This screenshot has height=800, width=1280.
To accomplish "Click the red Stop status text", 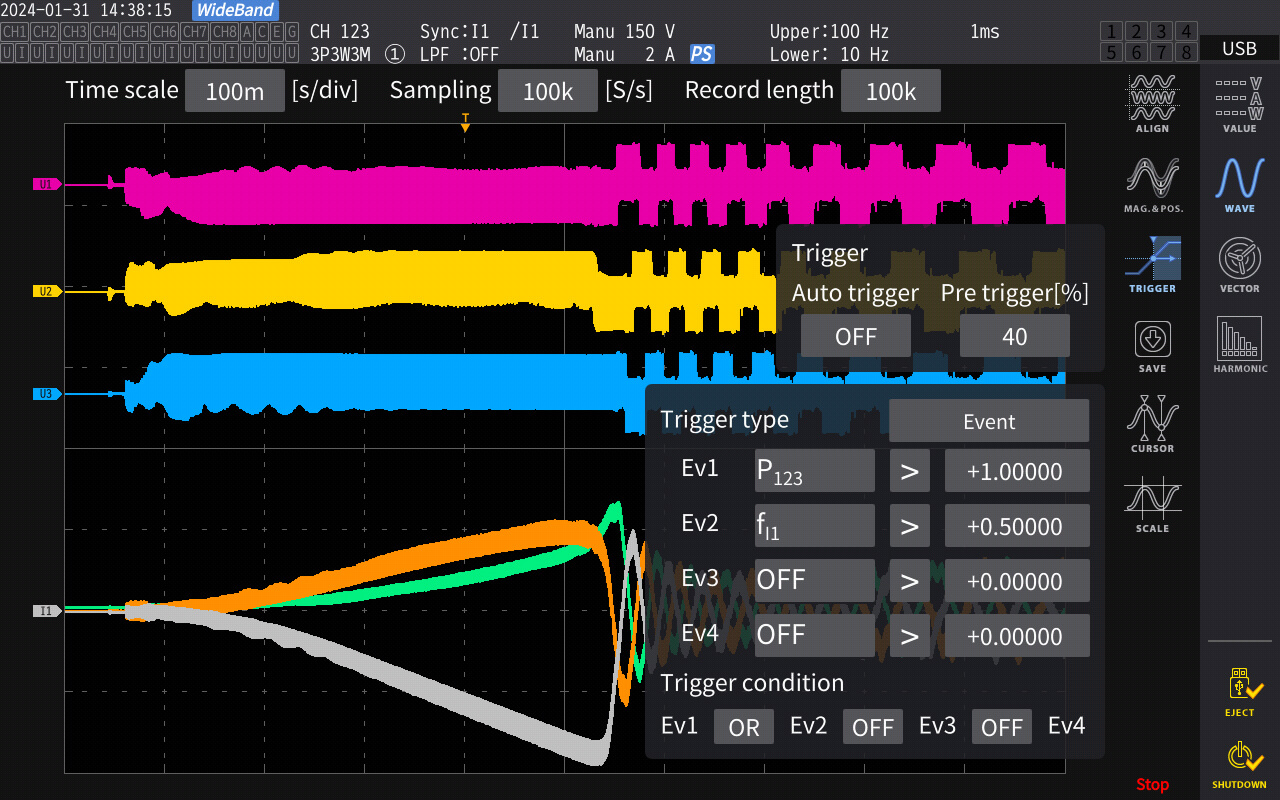I will pyautogui.click(x=1152, y=784).
